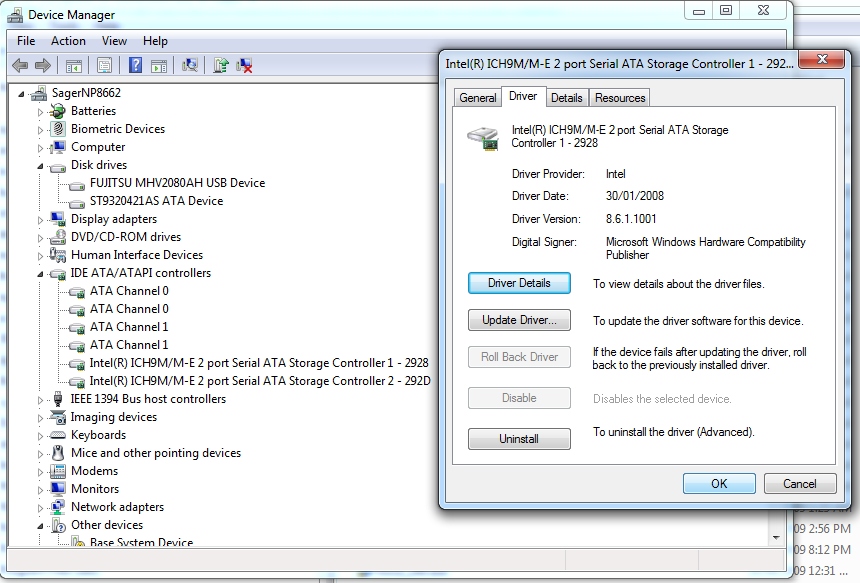The width and height of the screenshot is (860, 583).
Task: Click the Monitors icon in tree
Action: pos(58,489)
